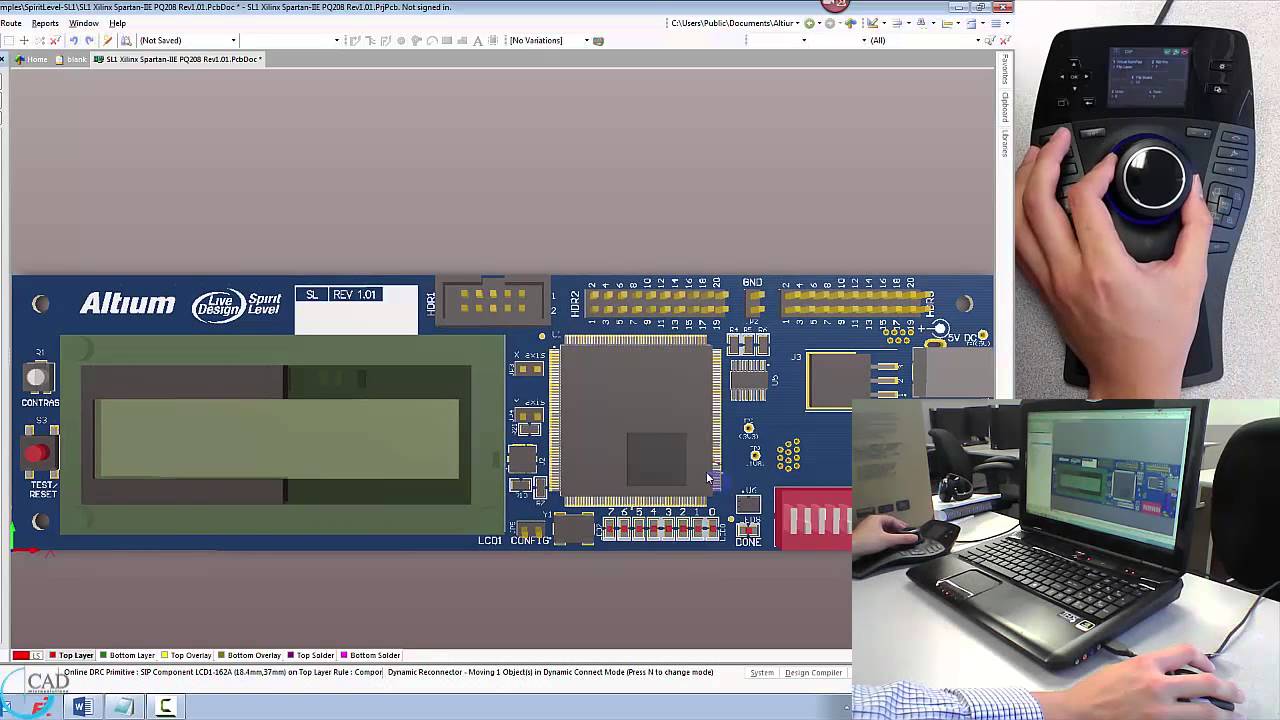Click the red DIP switch component
This screenshot has height=720, width=1280.
pos(814,518)
